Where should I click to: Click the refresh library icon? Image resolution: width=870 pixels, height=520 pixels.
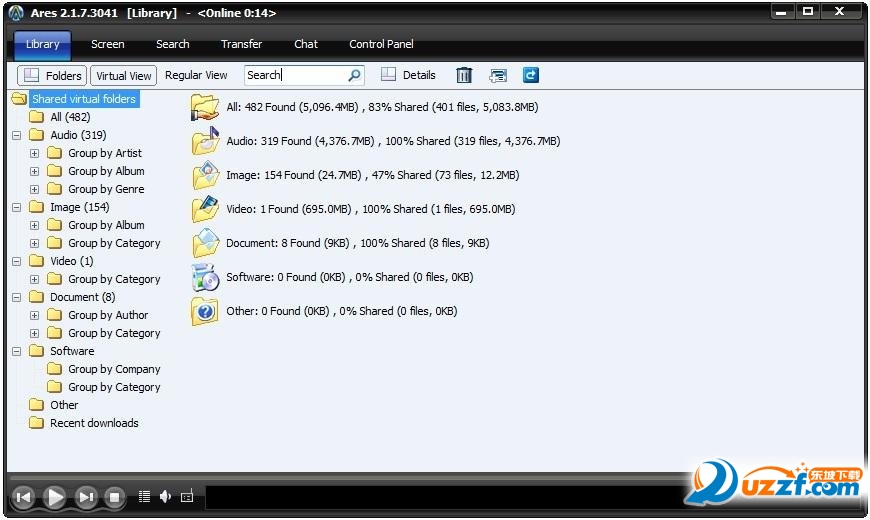[x=530, y=75]
